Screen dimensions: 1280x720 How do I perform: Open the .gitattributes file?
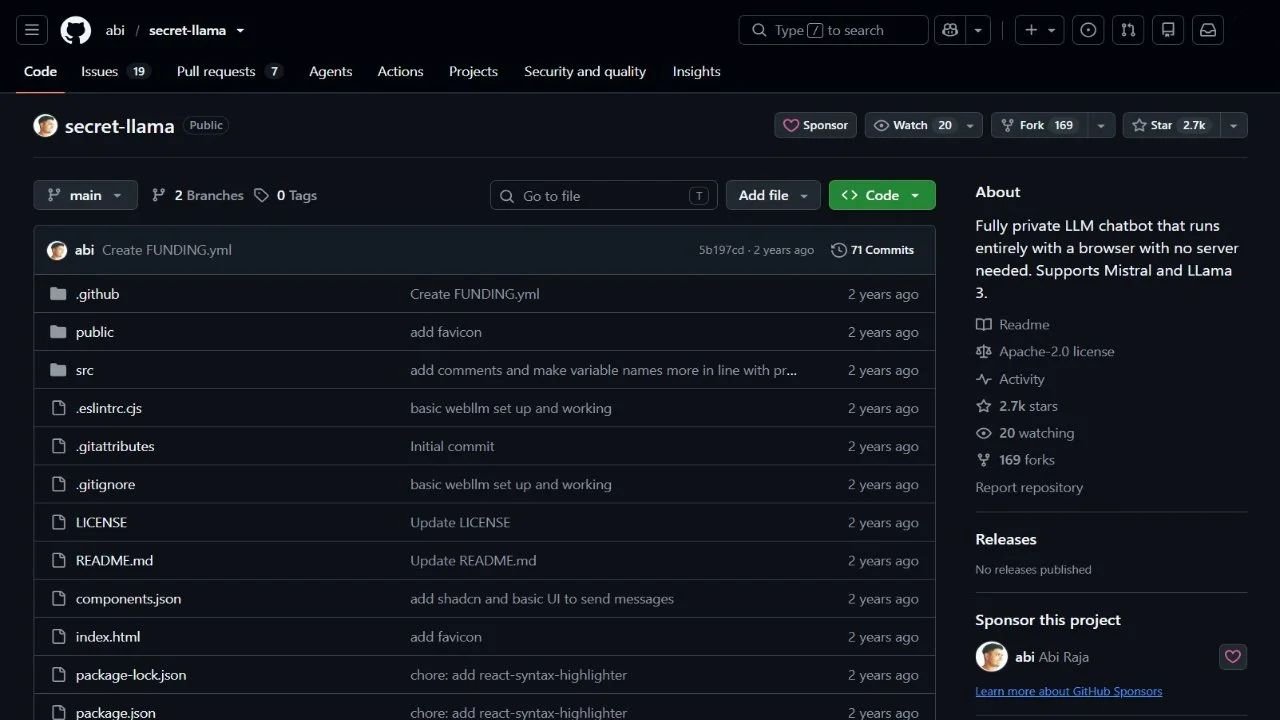pos(115,446)
